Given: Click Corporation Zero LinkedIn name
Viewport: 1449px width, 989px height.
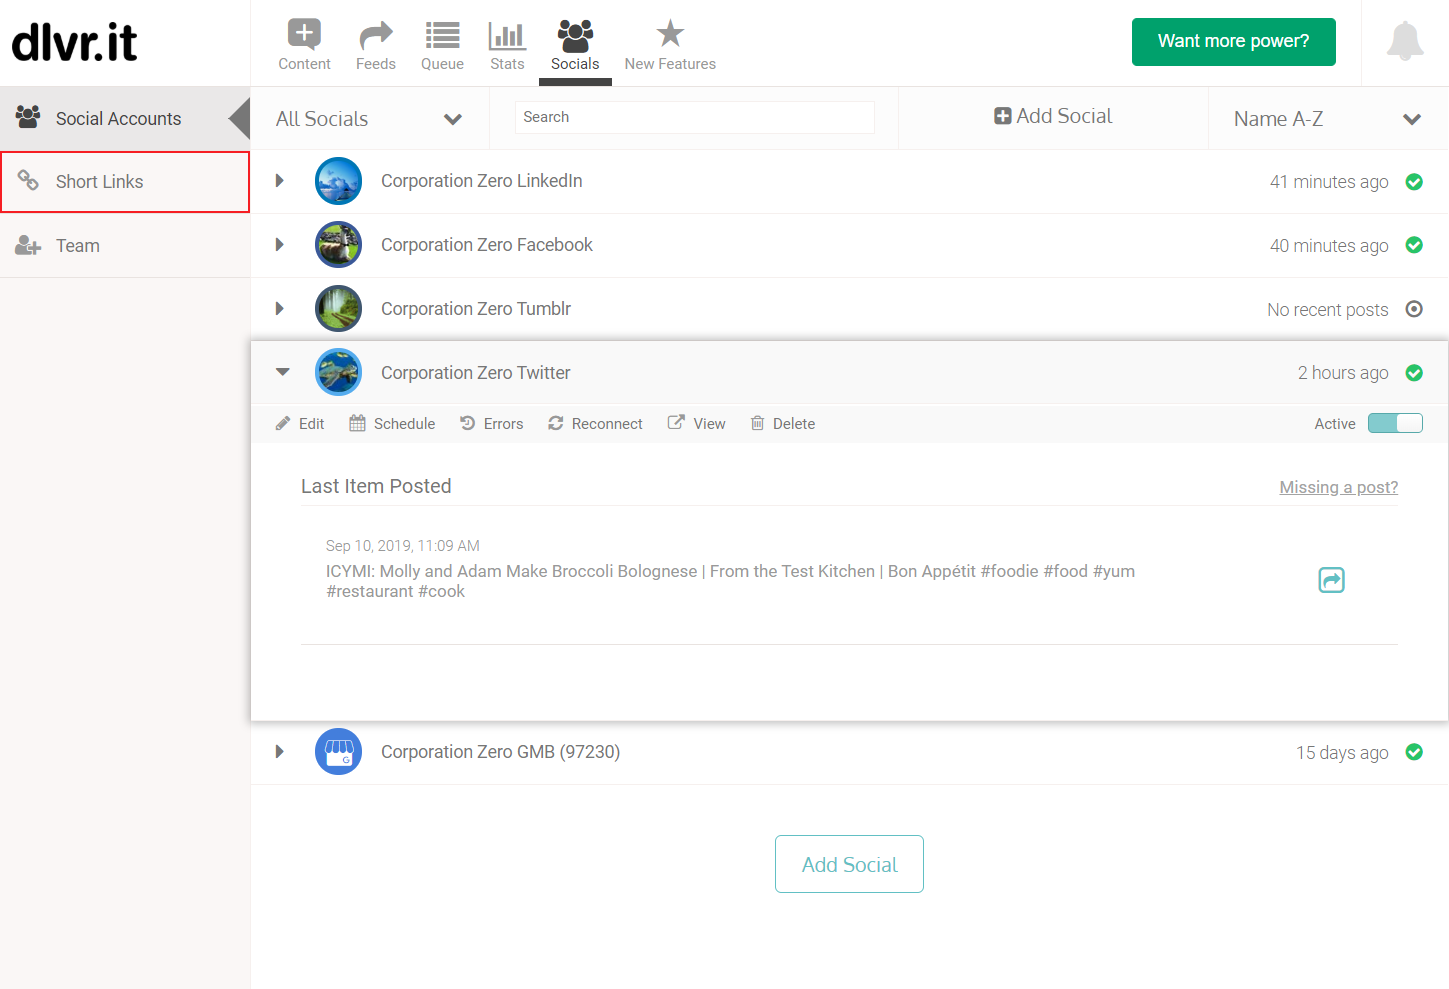Looking at the screenshot, I should click(x=481, y=181).
